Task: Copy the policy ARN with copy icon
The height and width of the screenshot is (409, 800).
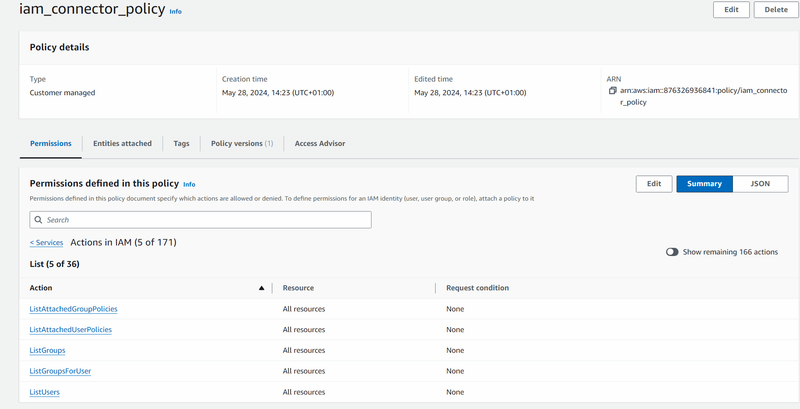Action: [x=612, y=91]
